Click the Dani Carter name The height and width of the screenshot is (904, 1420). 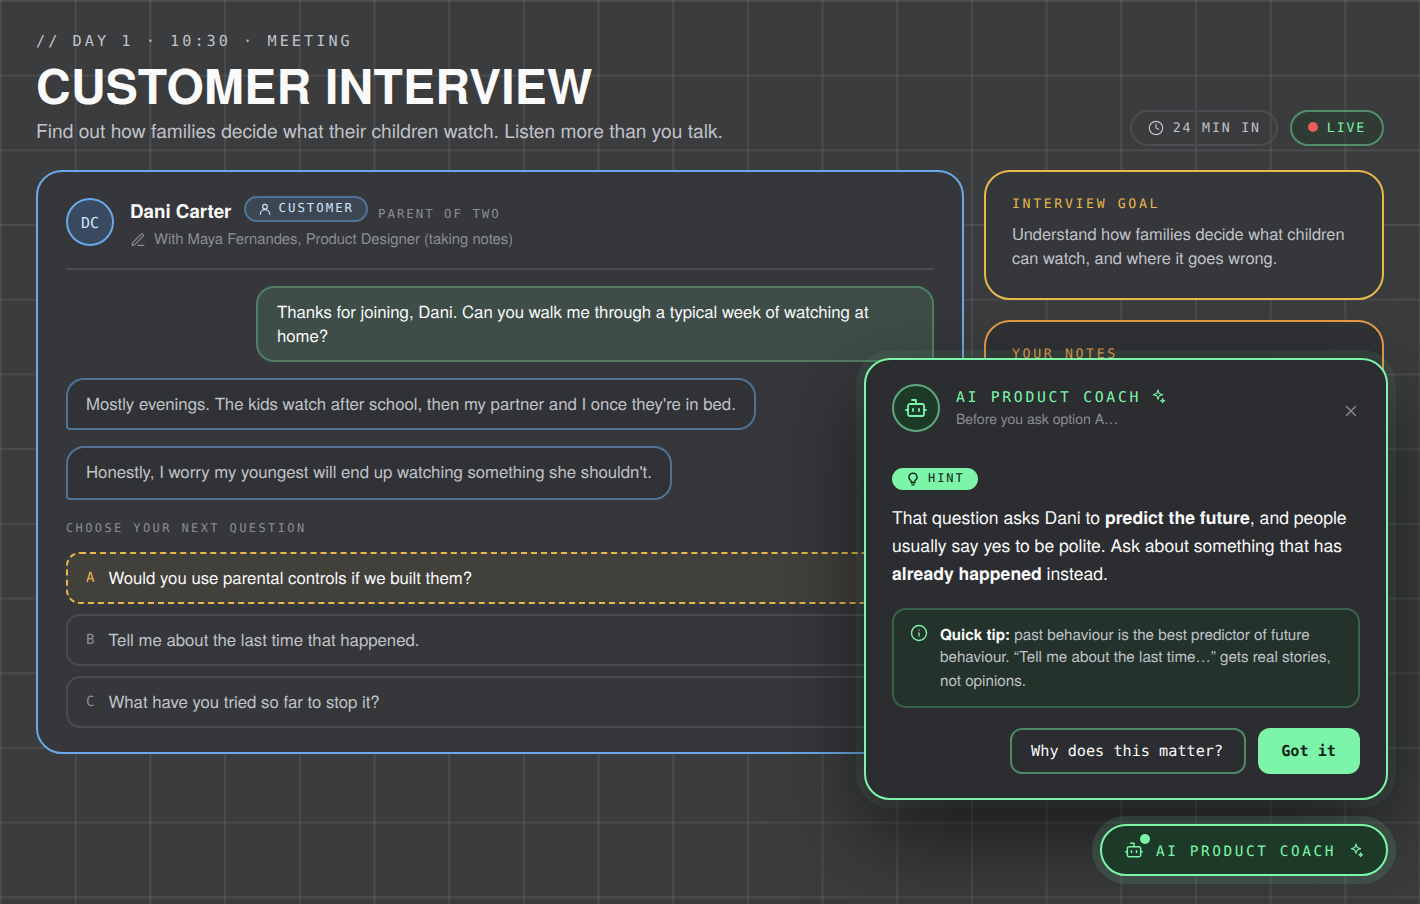(x=180, y=212)
